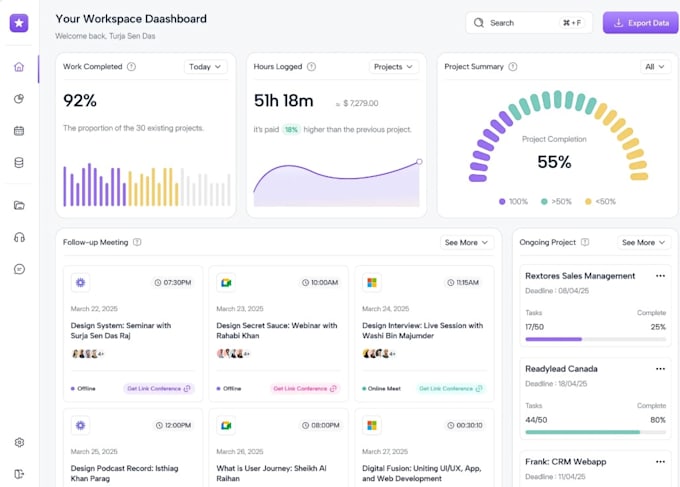Open the pie chart analytics sidebar icon
The image size is (680, 487).
tap(19, 99)
